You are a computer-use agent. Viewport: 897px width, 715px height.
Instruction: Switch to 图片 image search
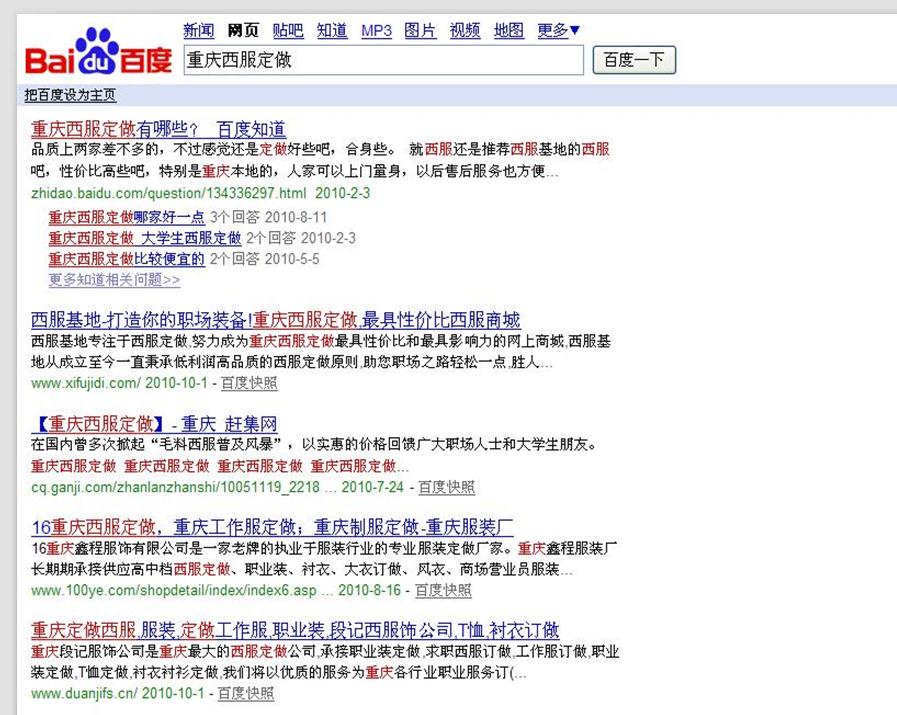420,30
